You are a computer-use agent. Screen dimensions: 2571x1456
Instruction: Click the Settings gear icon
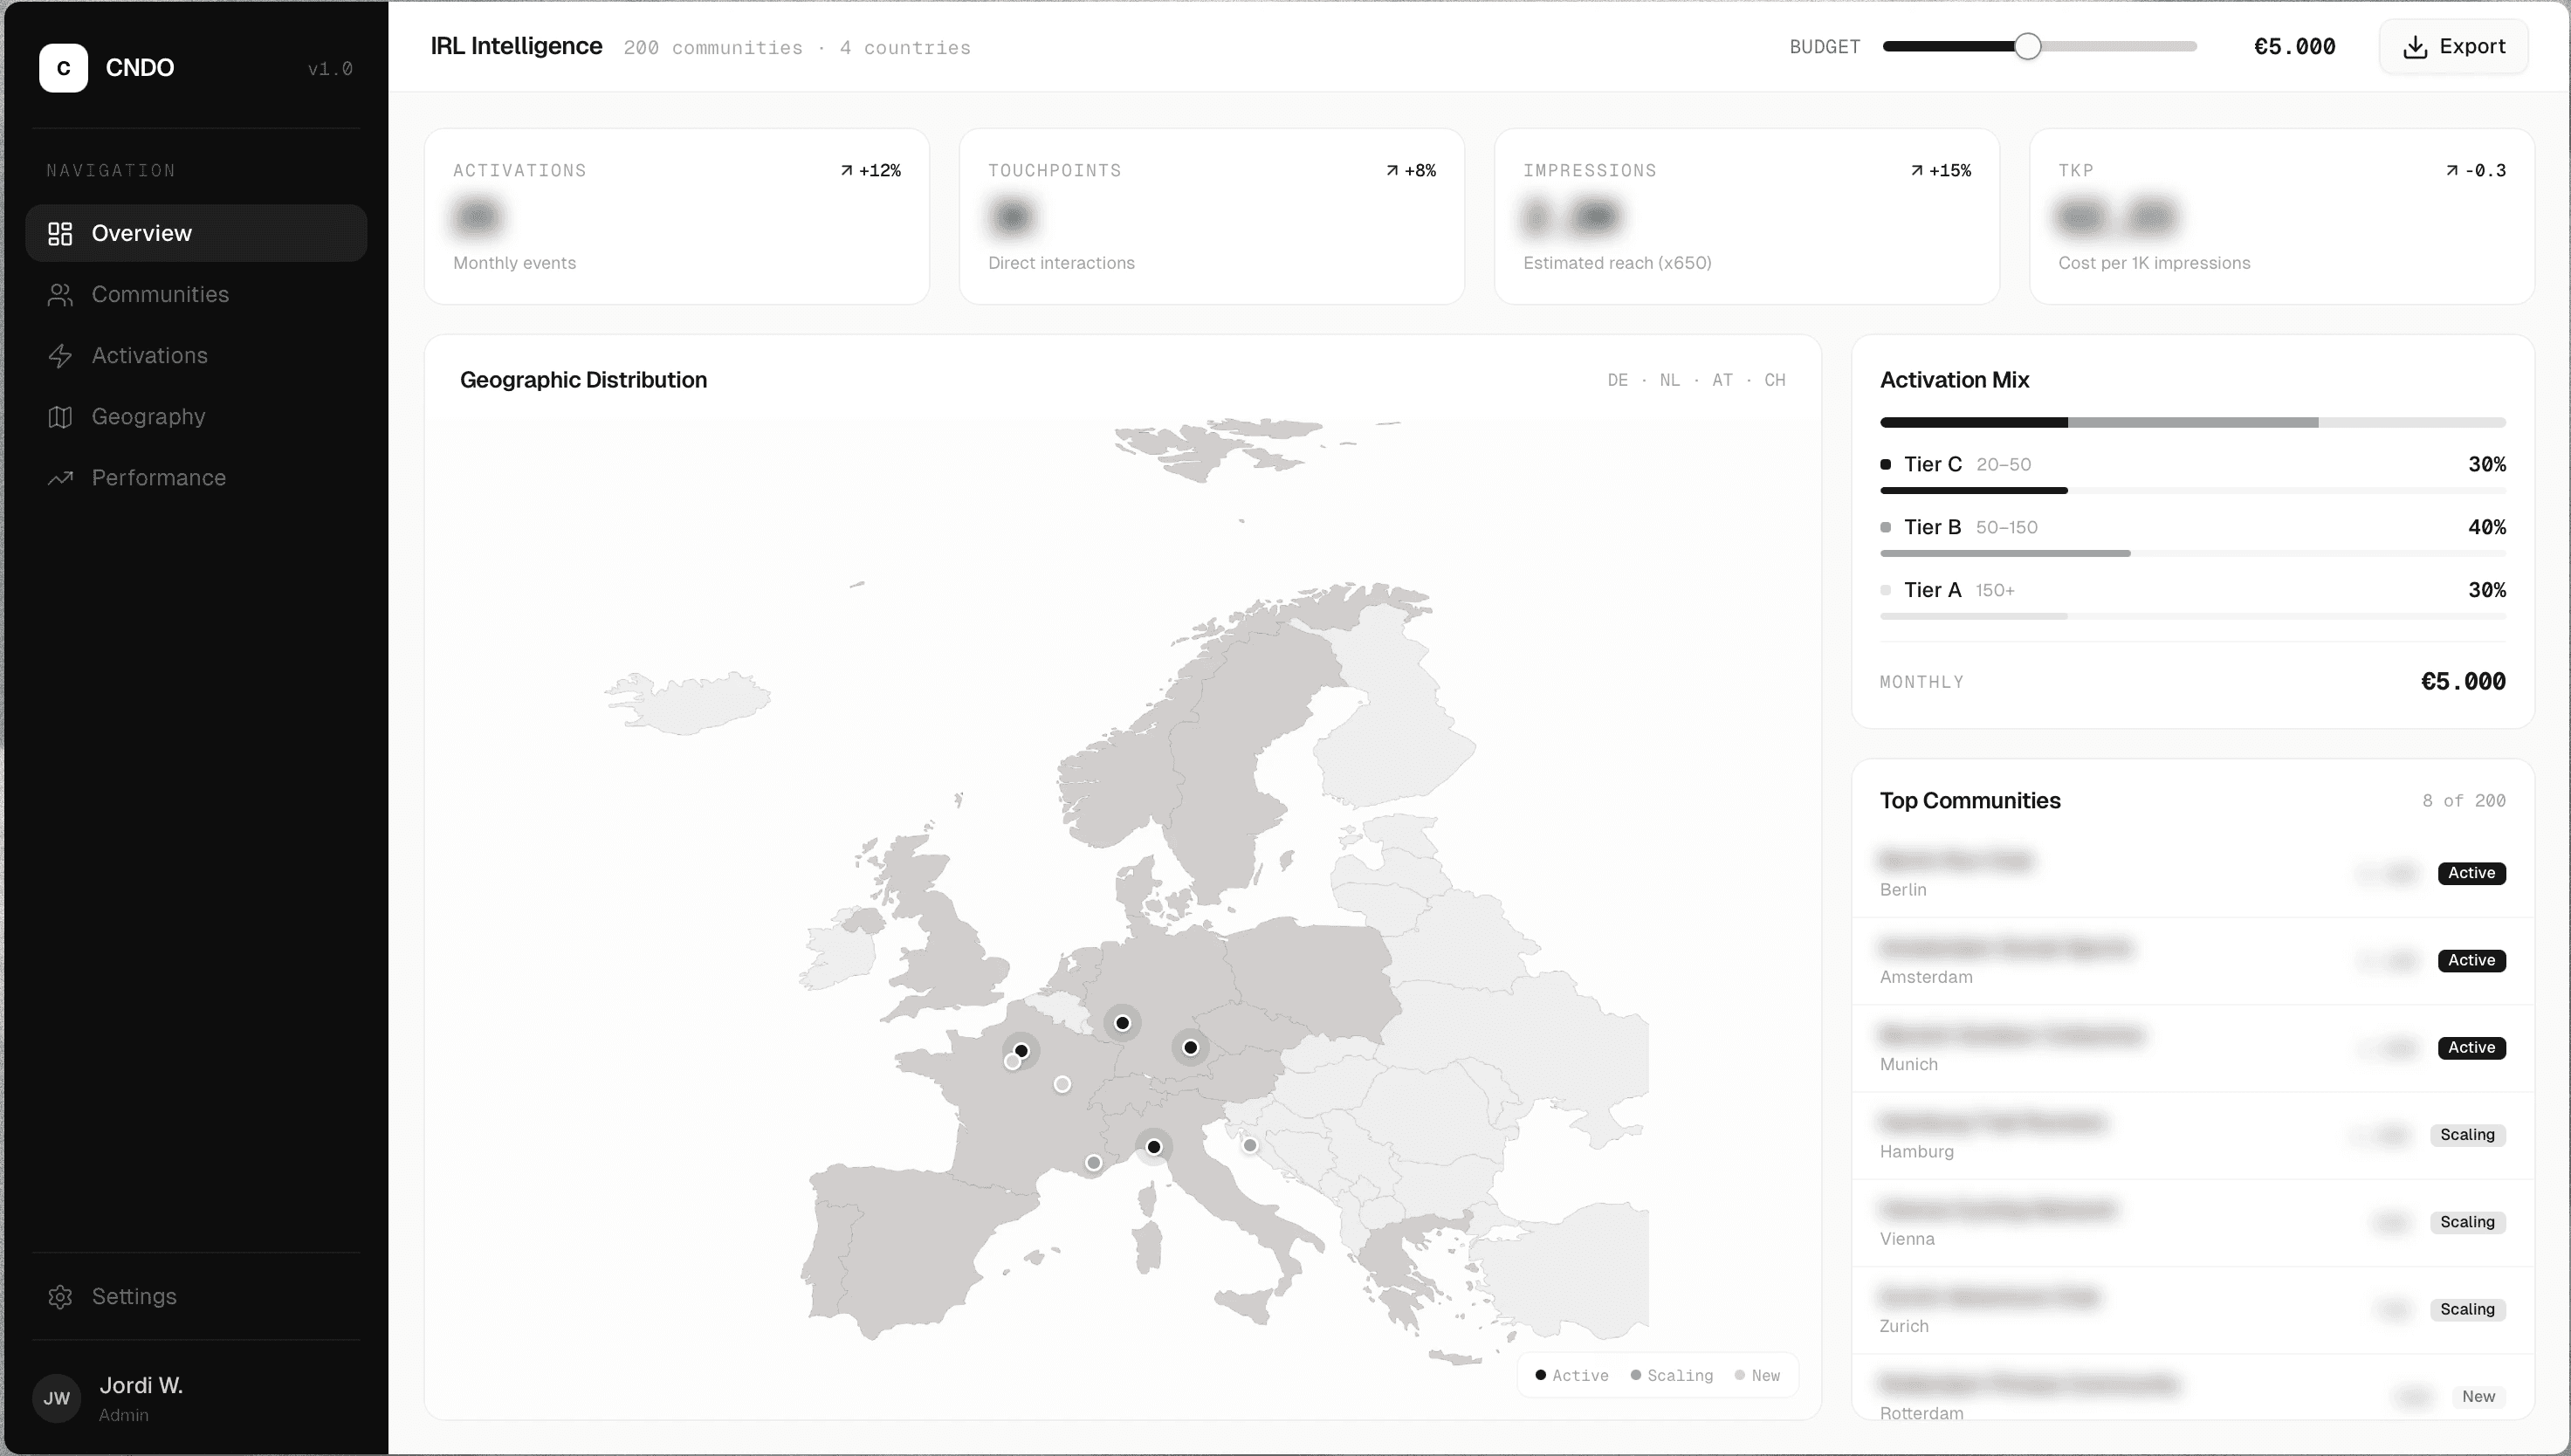tap(60, 1296)
